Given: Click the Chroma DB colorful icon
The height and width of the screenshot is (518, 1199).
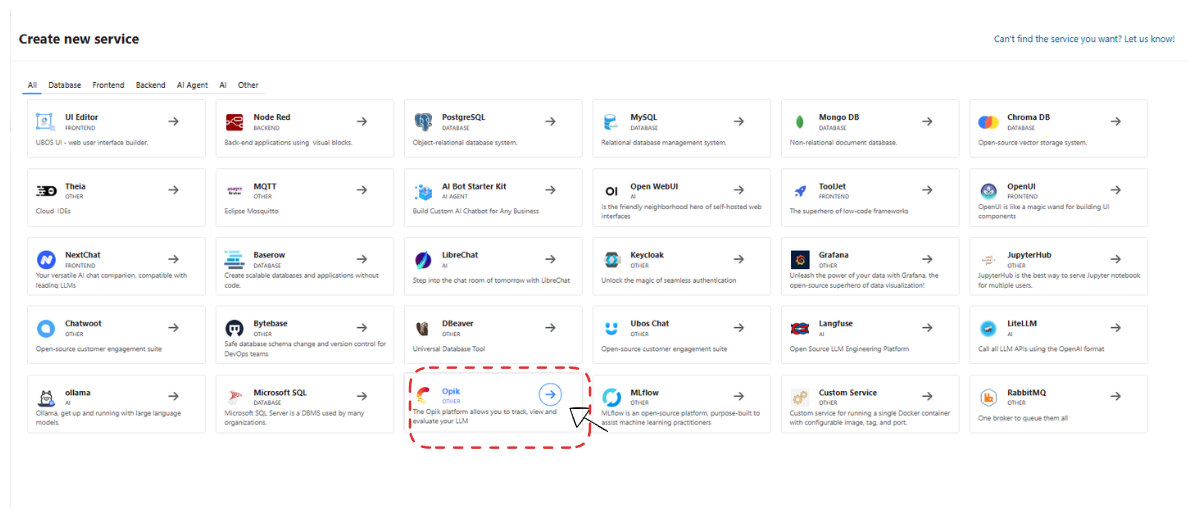Looking at the screenshot, I should click(x=988, y=122).
